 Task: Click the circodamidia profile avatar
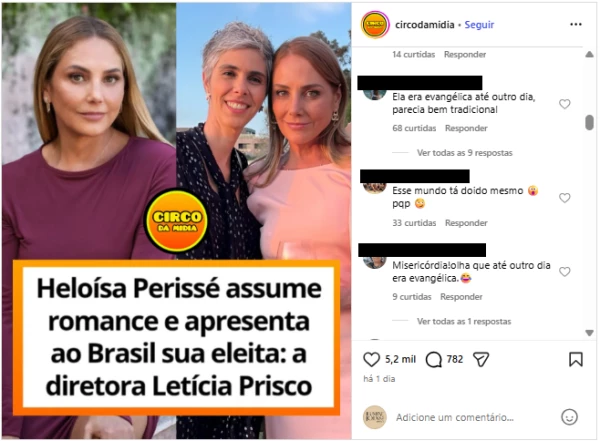click(375, 25)
